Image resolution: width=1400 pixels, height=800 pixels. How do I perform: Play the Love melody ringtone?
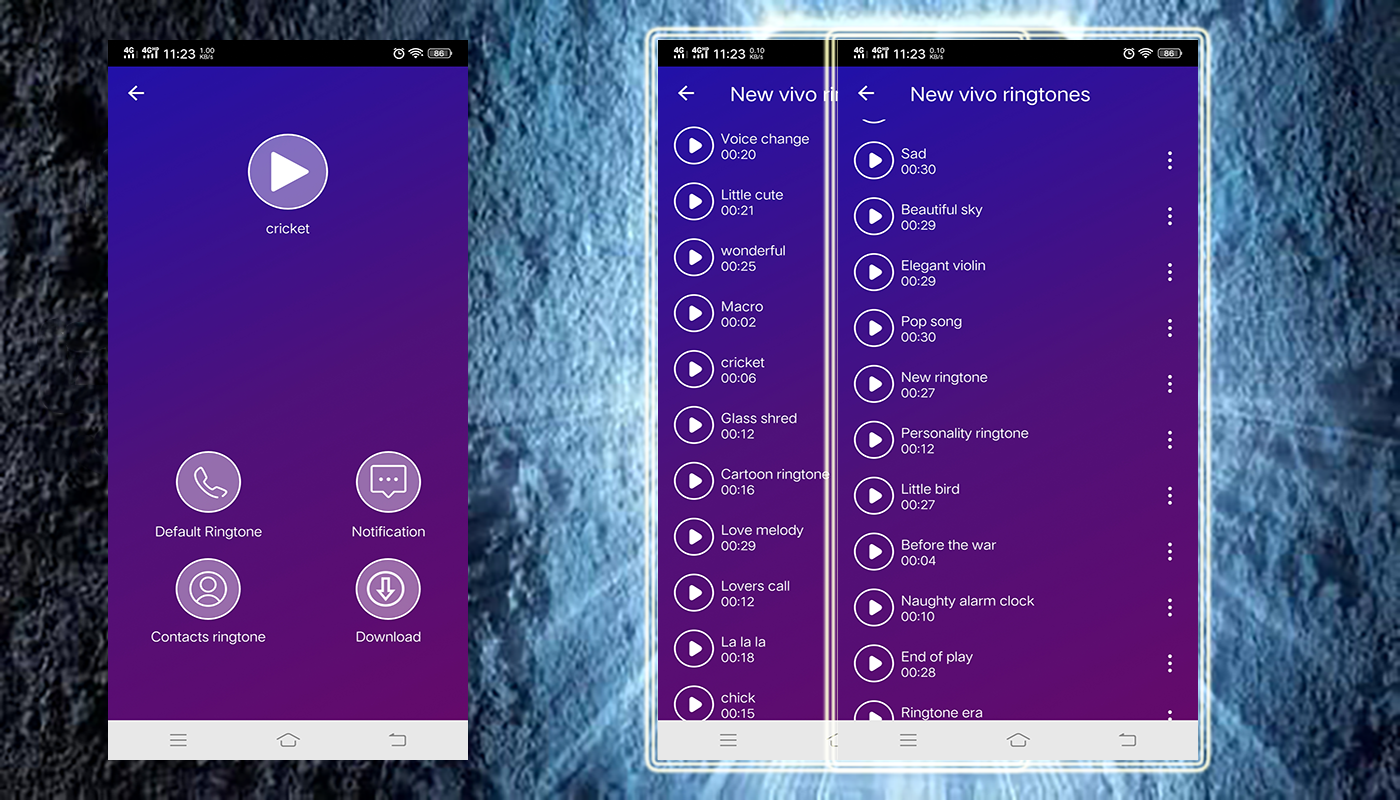[694, 537]
